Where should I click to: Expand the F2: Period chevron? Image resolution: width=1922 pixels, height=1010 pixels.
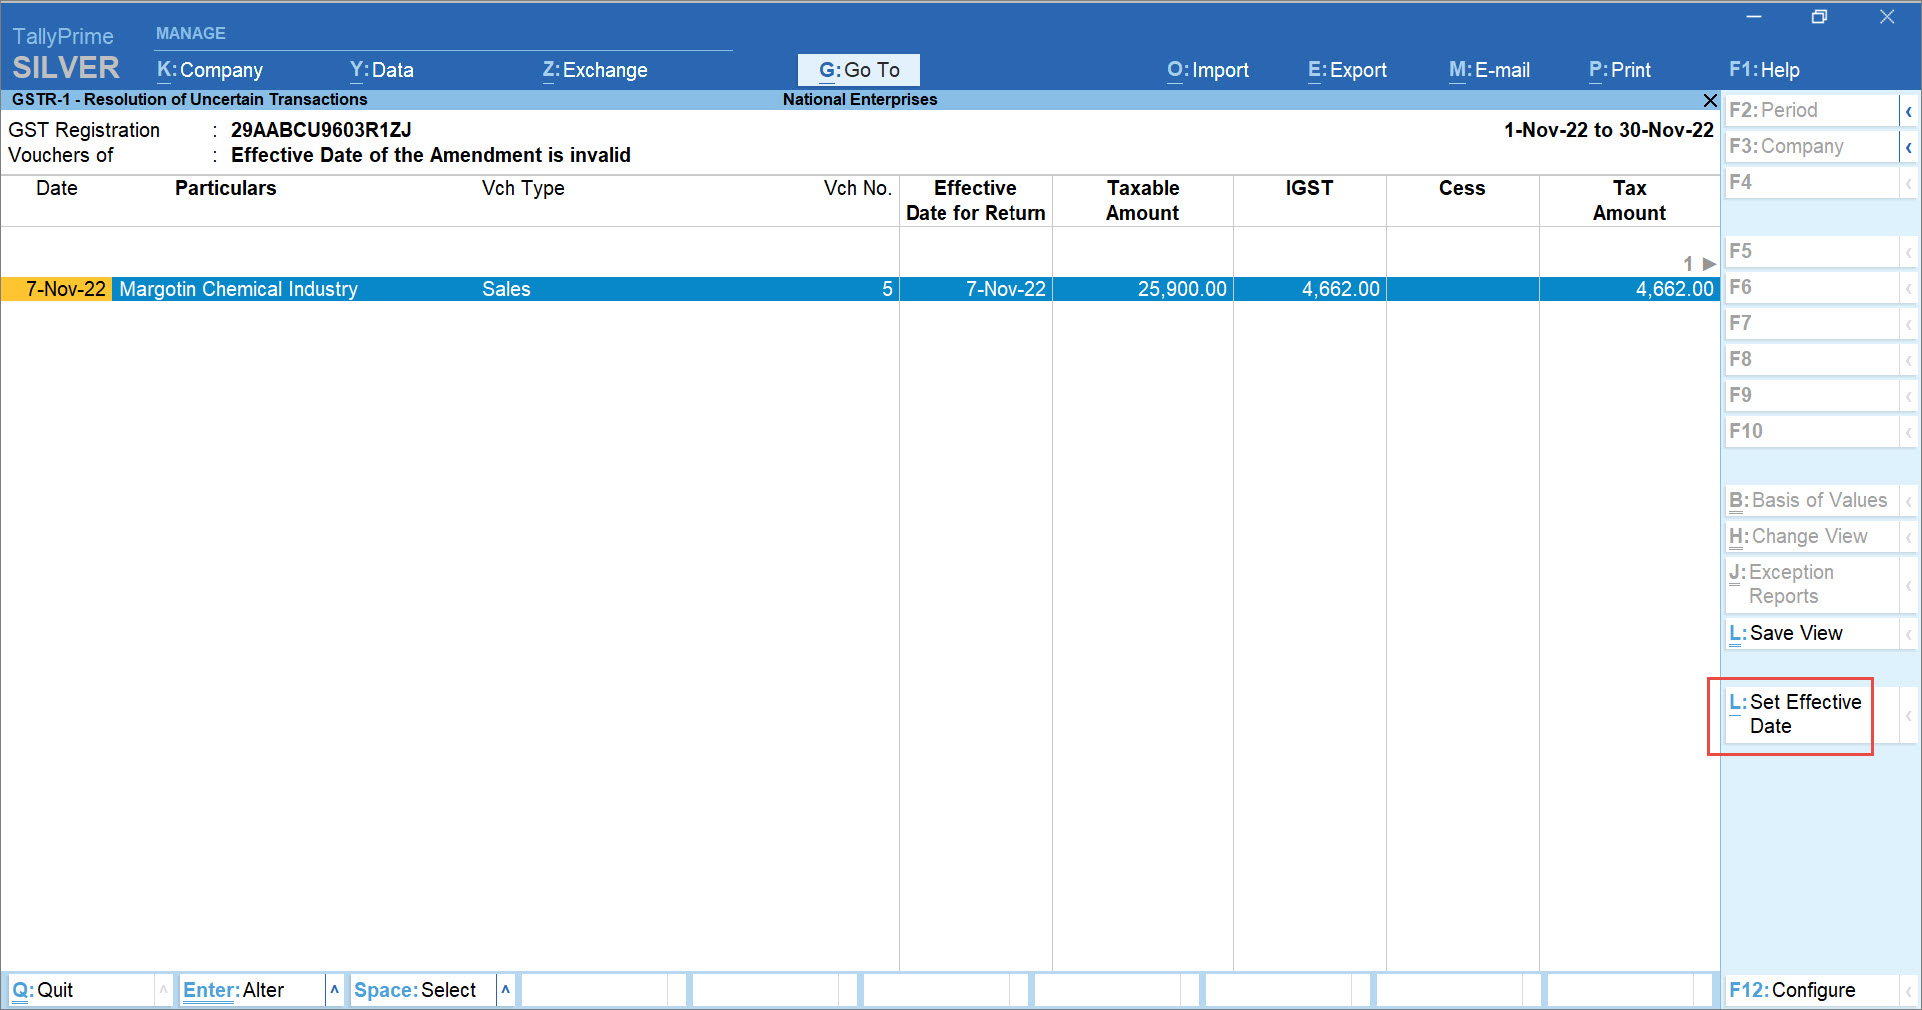click(x=1909, y=111)
